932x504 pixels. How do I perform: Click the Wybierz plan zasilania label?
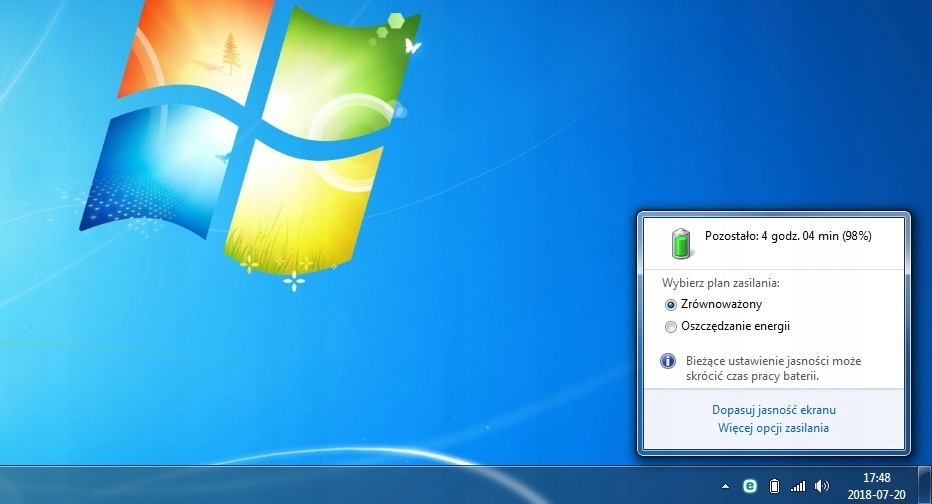(x=720, y=283)
